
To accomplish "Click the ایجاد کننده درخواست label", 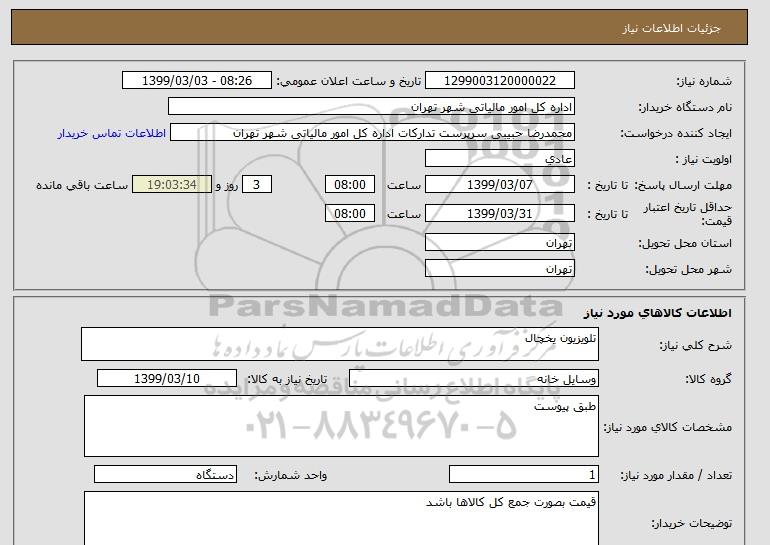I will [x=676, y=133].
